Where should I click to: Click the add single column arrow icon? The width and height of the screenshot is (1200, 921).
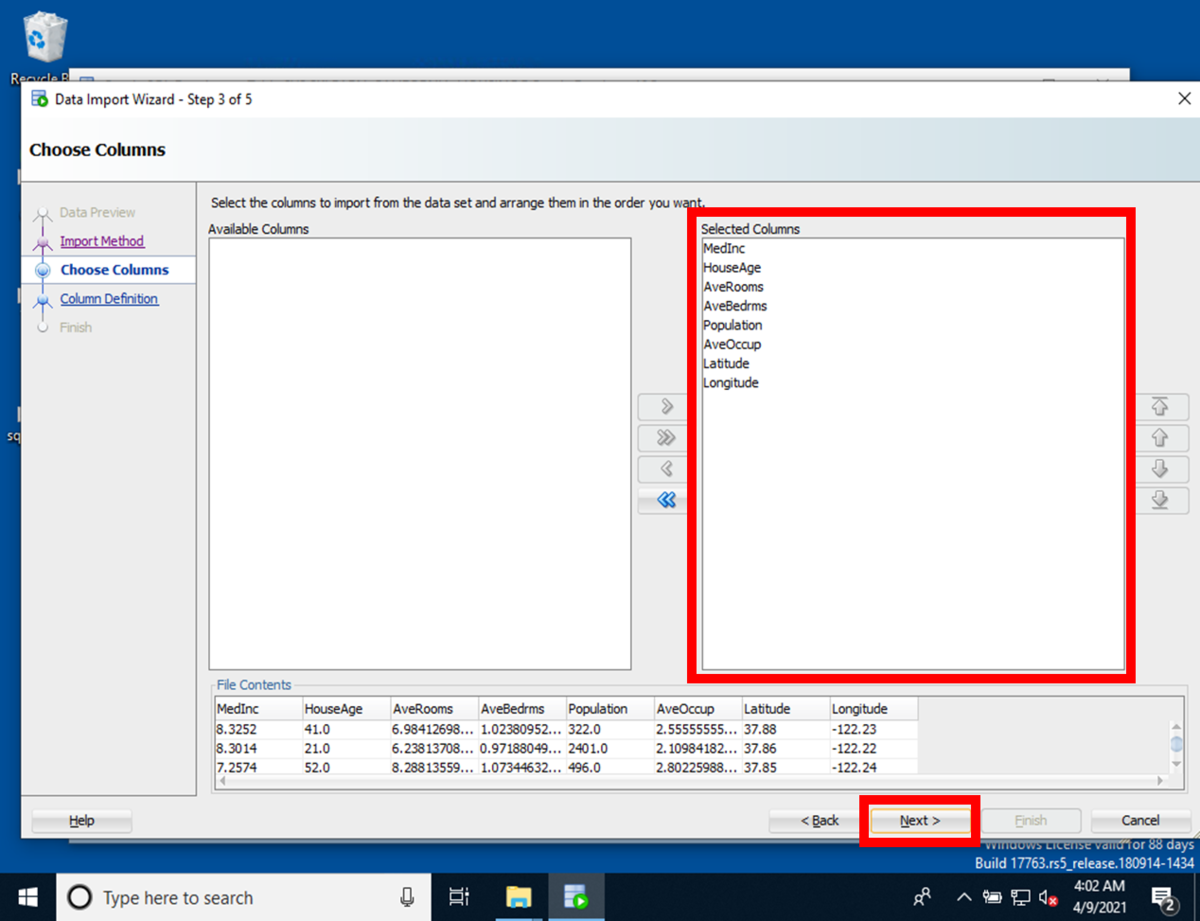[666, 407]
